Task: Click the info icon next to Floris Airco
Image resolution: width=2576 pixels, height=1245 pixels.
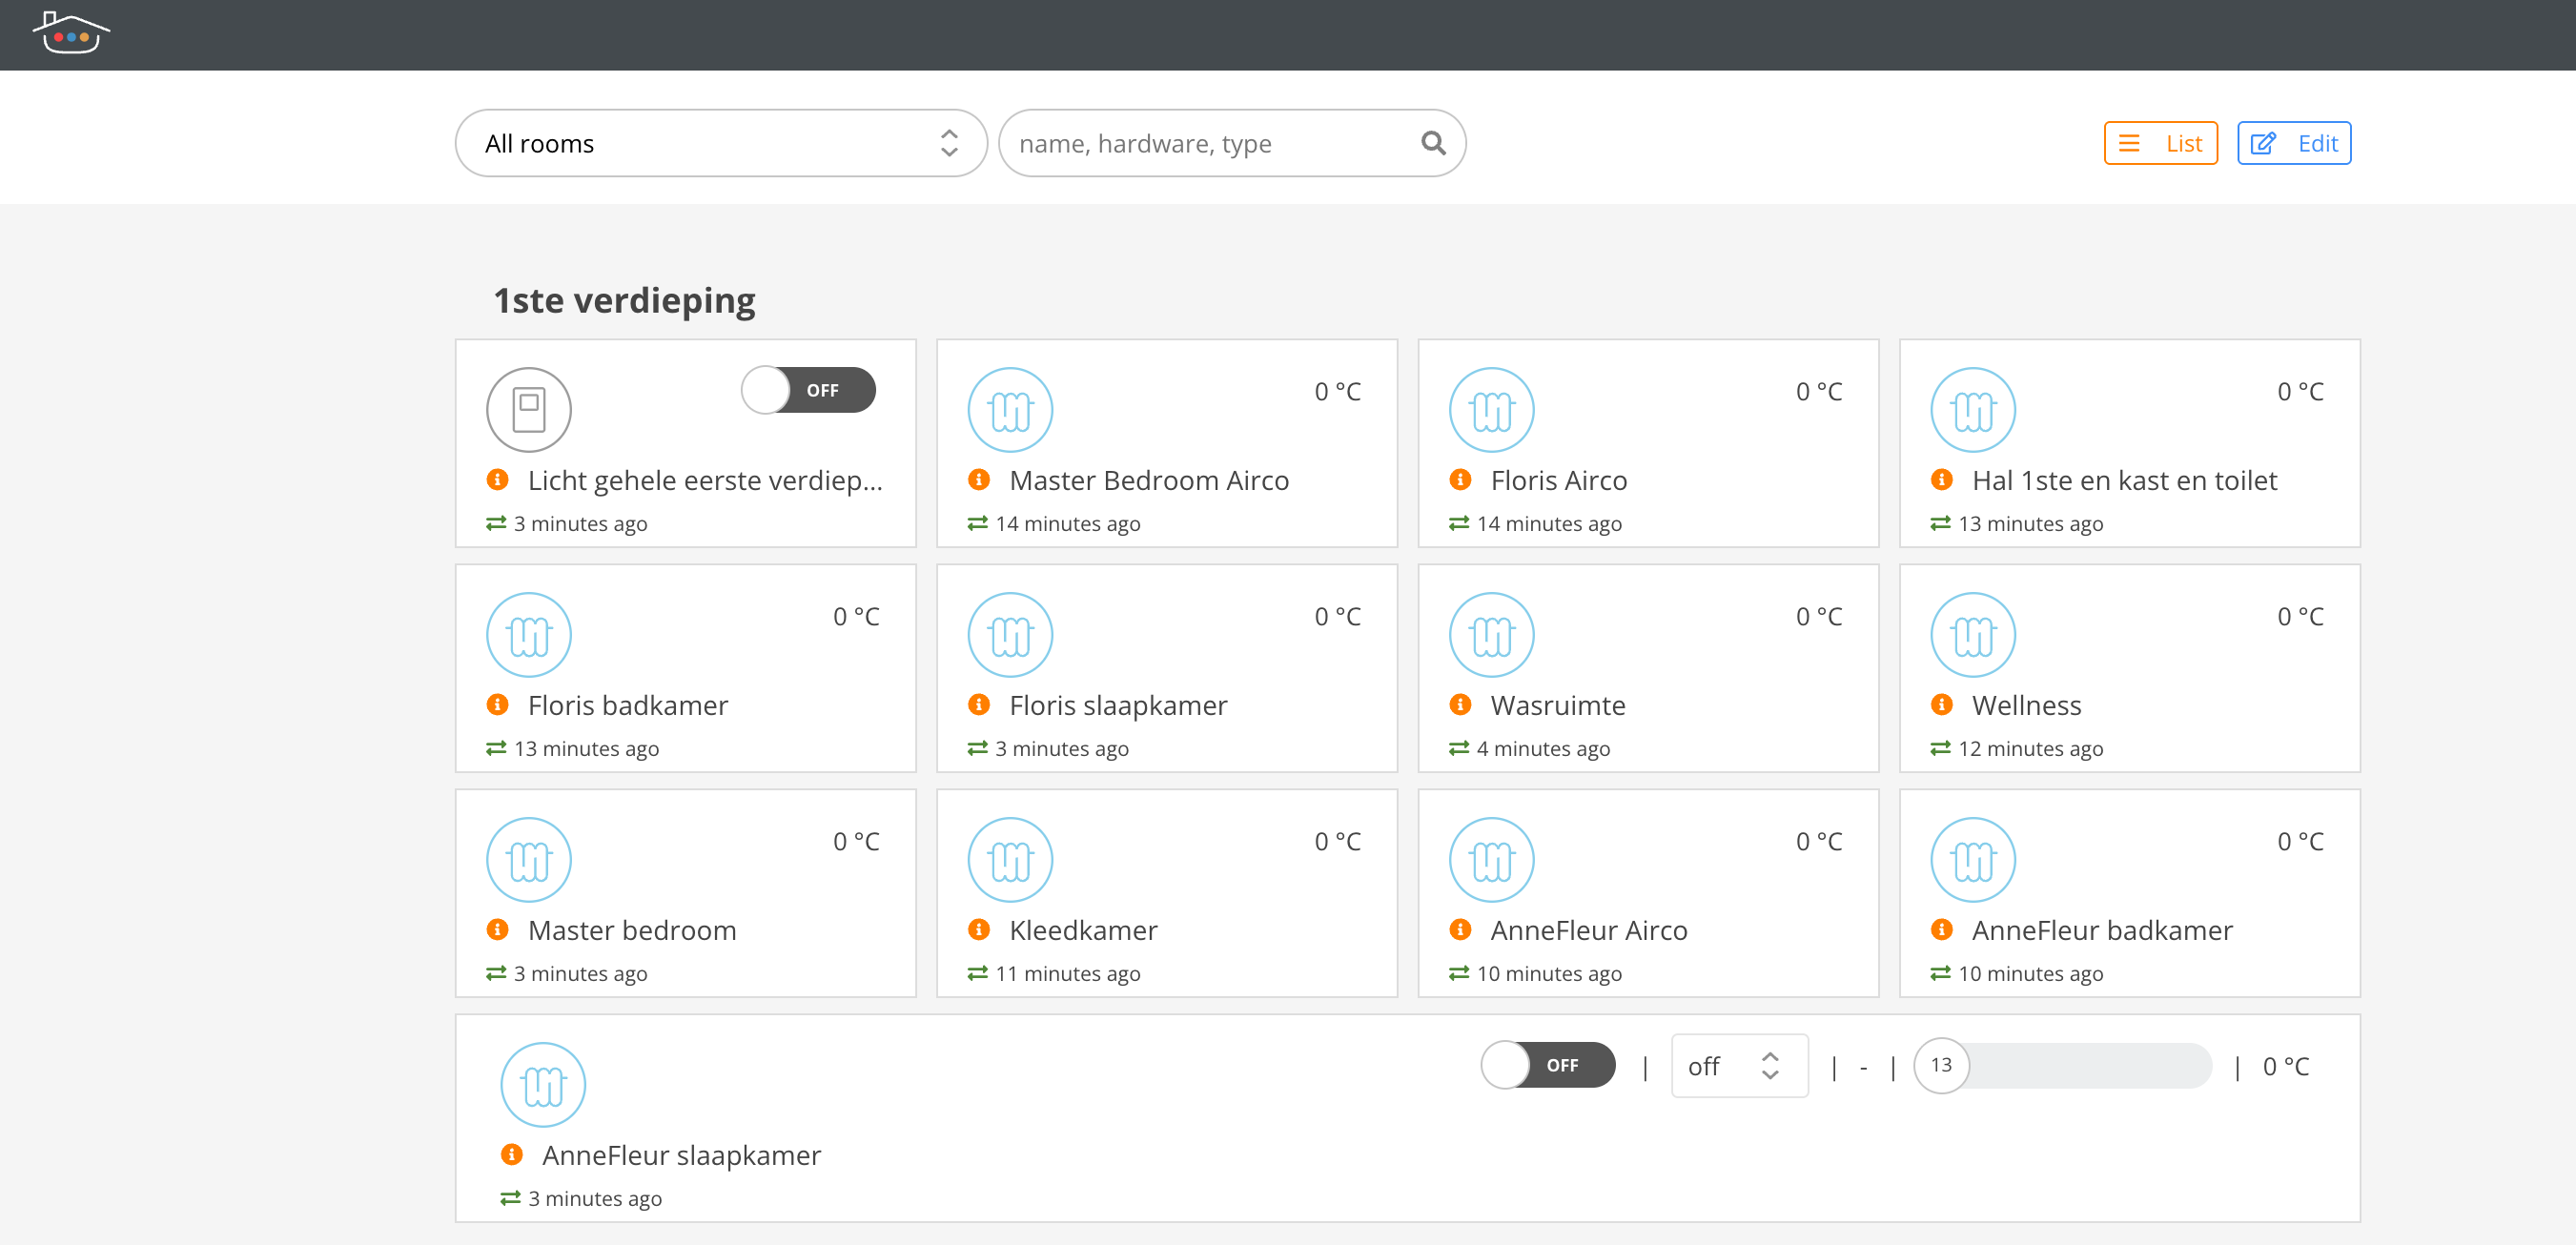Action: tap(1459, 480)
